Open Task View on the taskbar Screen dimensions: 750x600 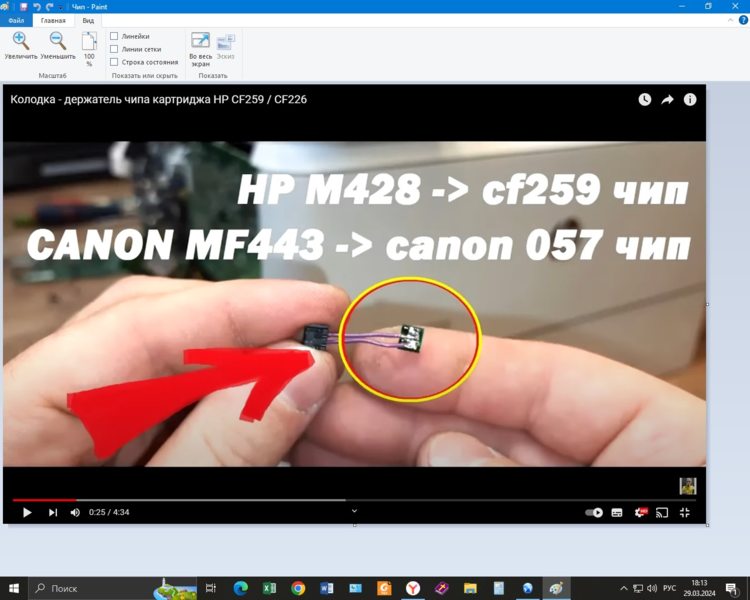coord(210,588)
